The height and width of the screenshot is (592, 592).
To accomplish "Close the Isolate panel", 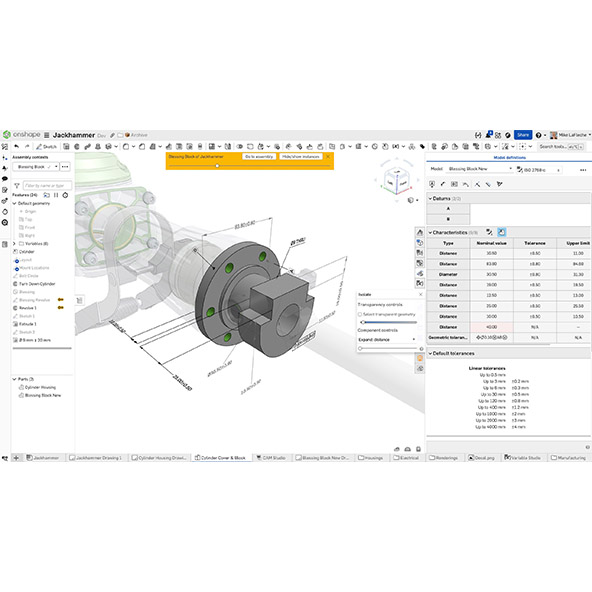I will [421, 294].
